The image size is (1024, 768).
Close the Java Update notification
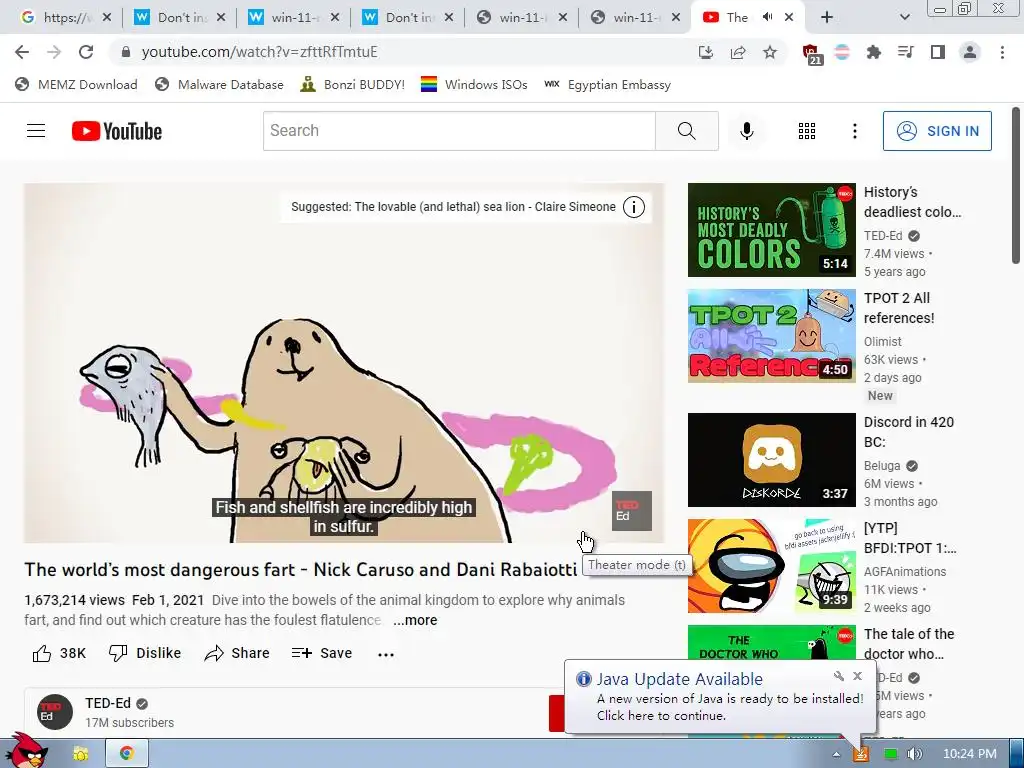pos(857,676)
